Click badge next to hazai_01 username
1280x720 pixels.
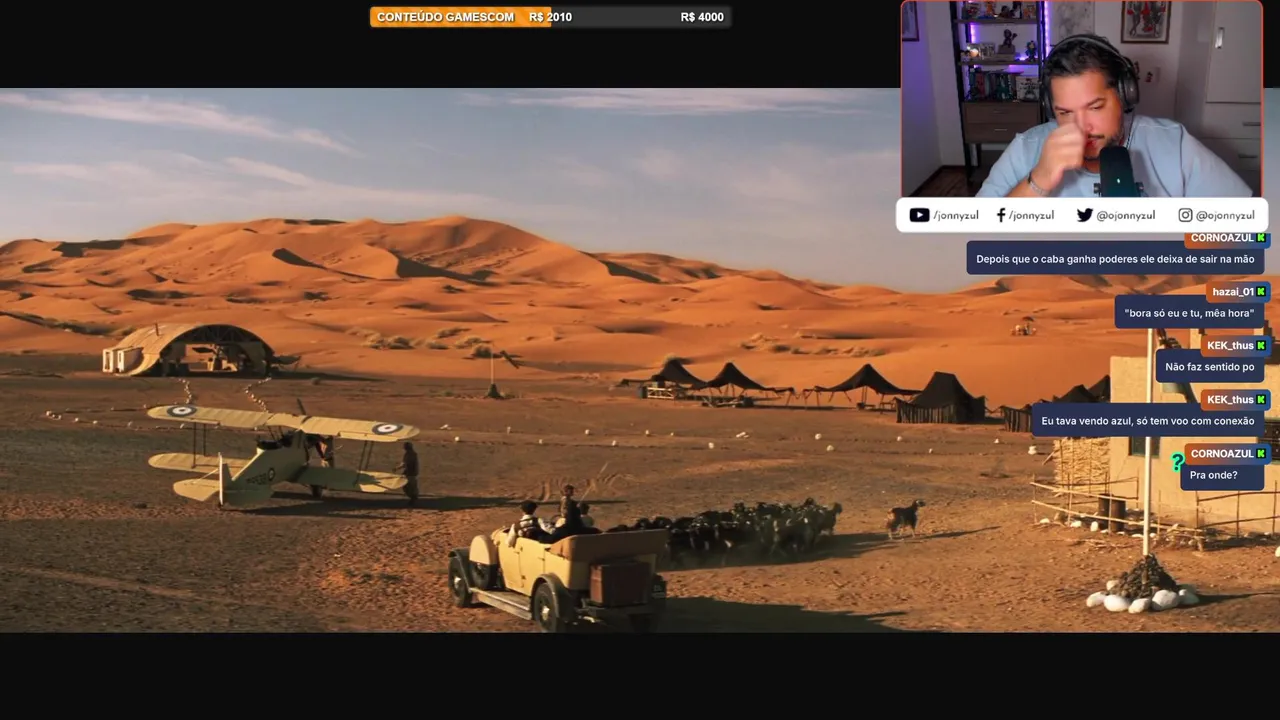(1261, 292)
